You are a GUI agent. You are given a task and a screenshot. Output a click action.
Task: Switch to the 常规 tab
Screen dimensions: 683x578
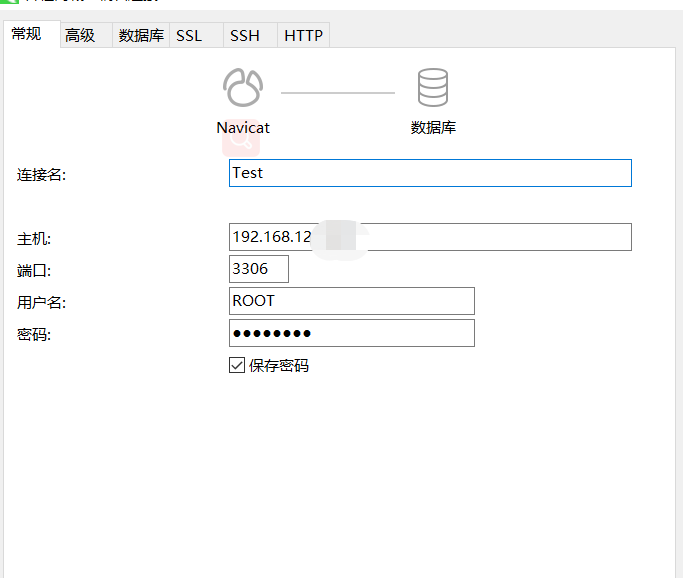pos(26,35)
